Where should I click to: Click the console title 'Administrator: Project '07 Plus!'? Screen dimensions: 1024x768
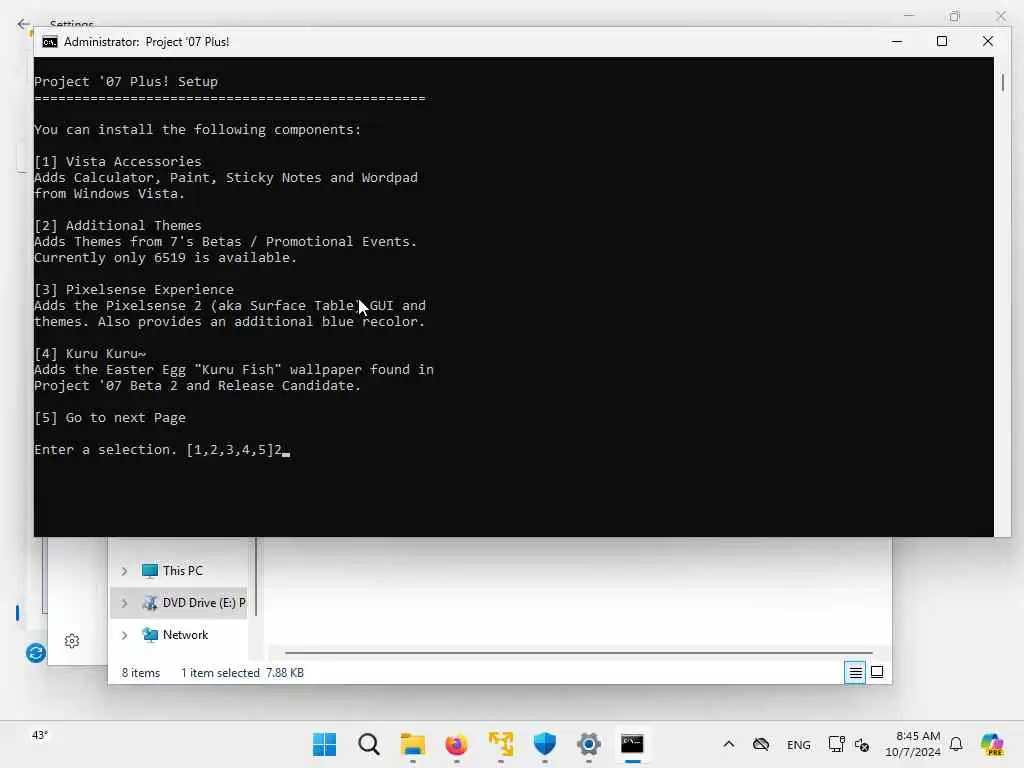[146, 42]
